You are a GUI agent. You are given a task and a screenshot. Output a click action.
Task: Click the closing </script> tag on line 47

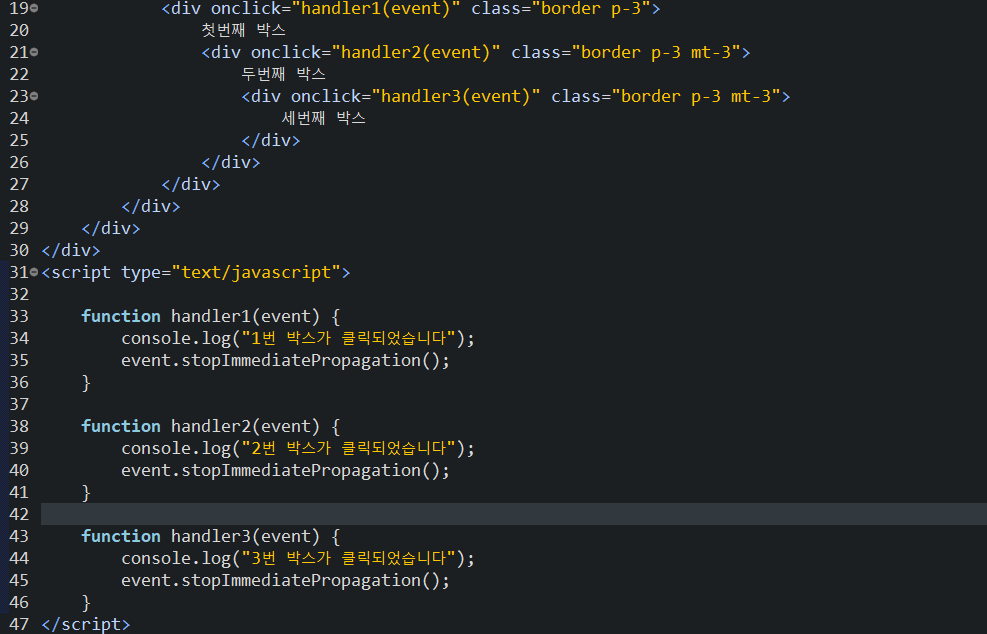tap(86, 625)
